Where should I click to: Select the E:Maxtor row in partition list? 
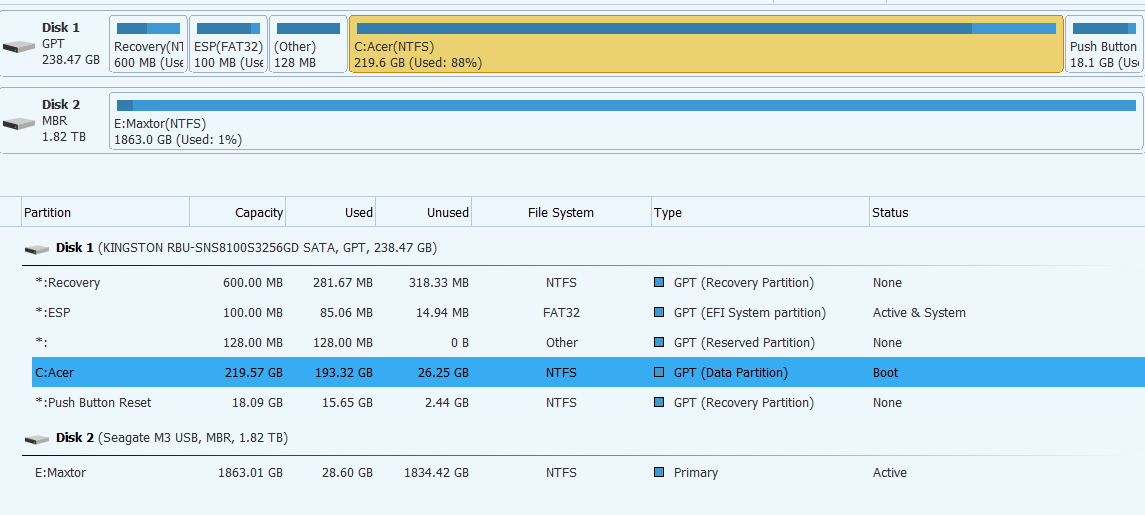coord(60,473)
